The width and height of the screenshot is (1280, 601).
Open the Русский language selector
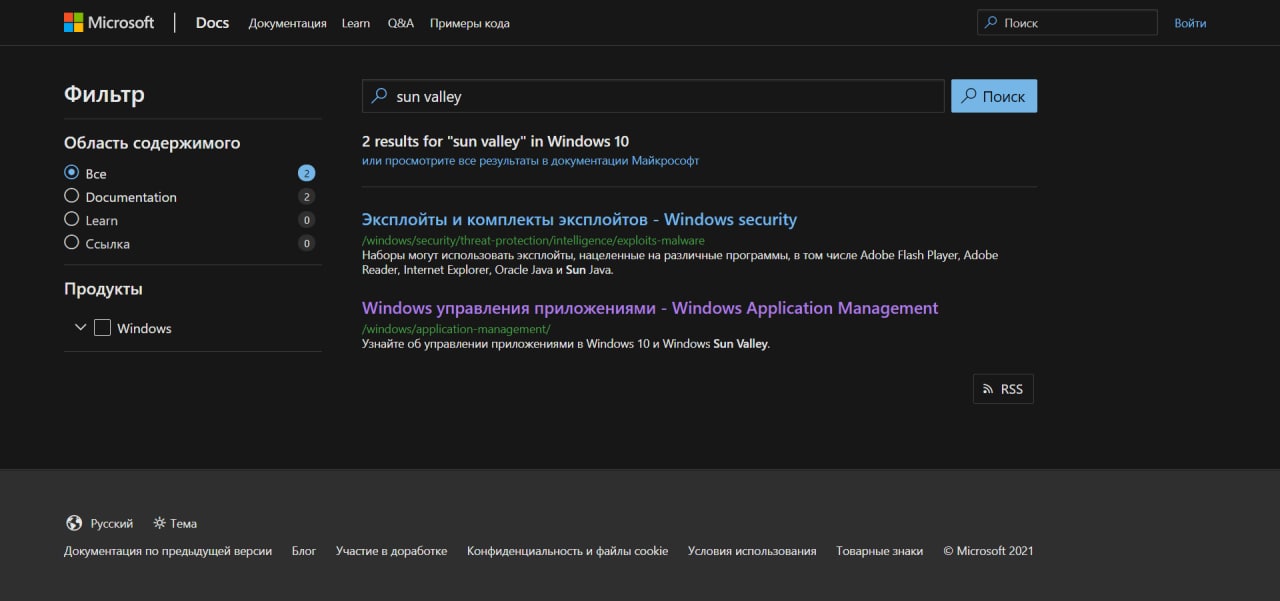click(99, 523)
